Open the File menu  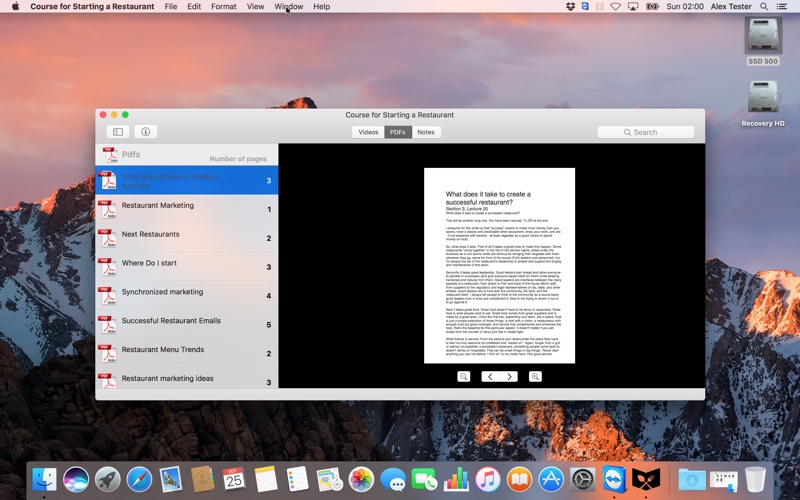pyautogui.click(x=171, y=6)
